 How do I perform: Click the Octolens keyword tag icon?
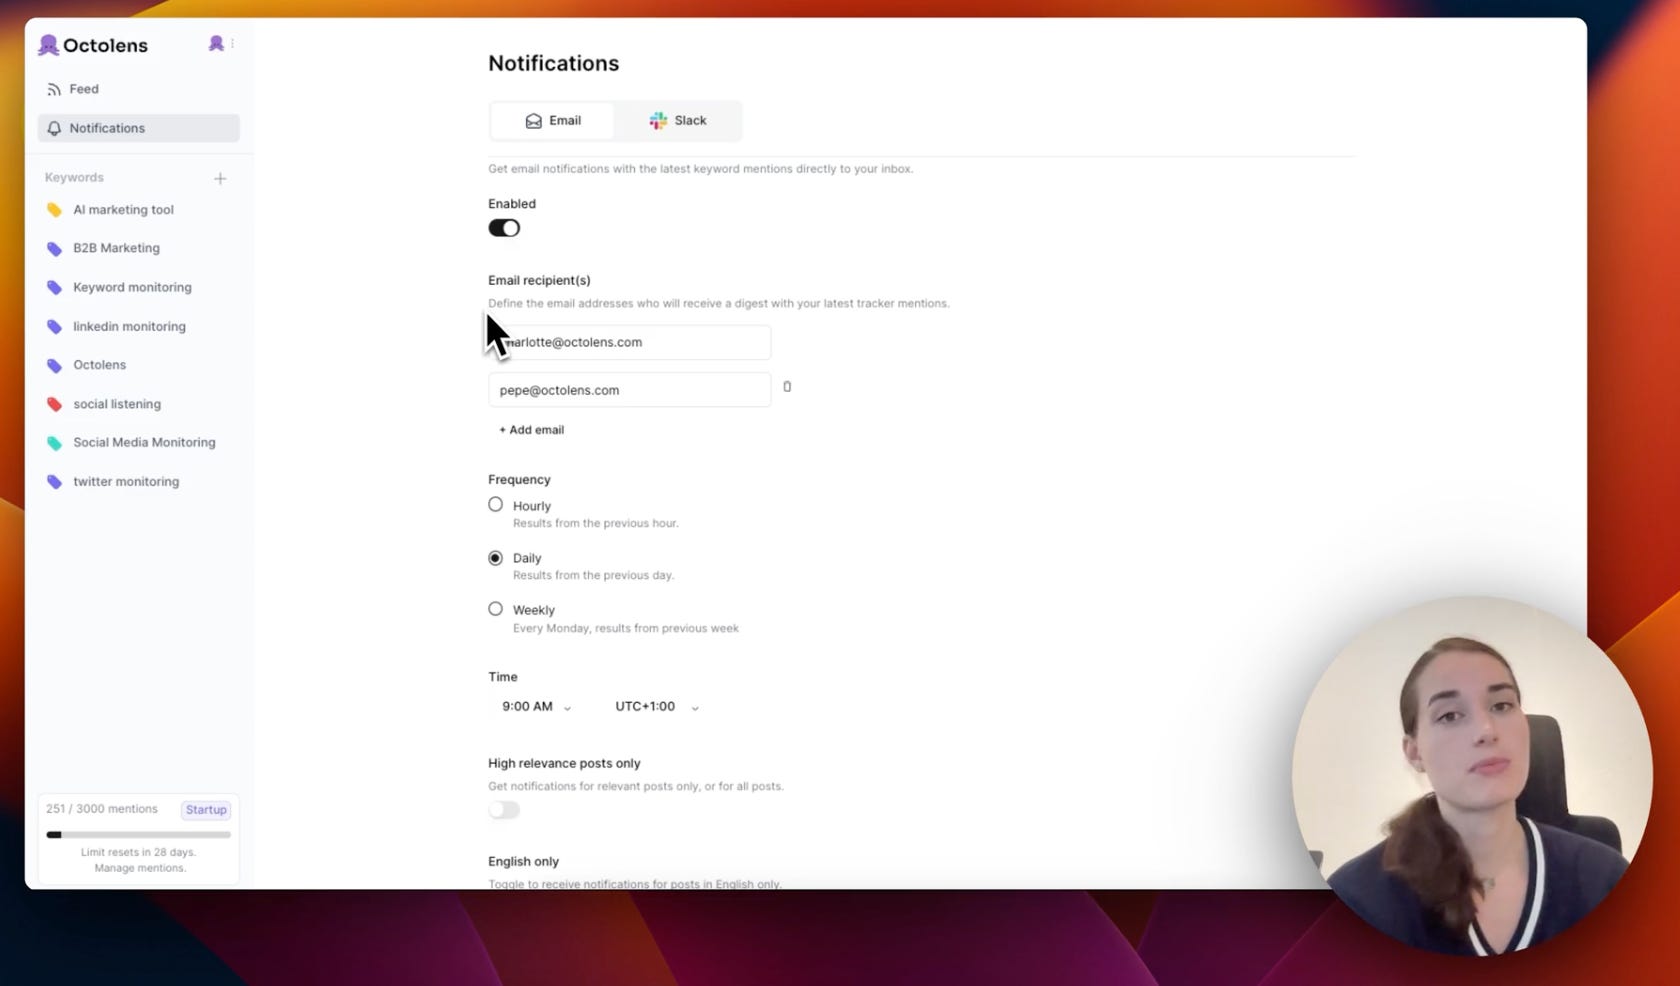click(x=55, y=365)
